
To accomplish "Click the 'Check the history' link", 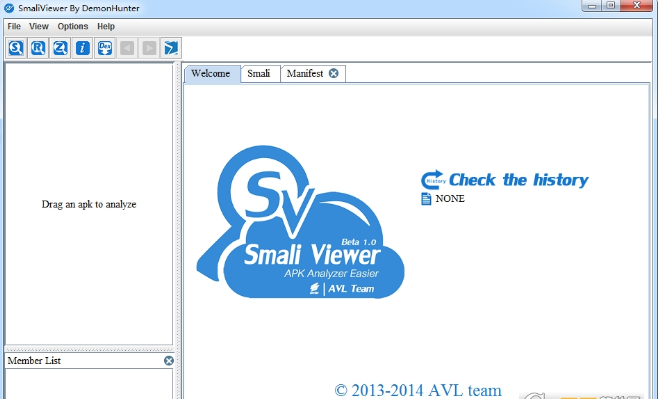I will click(x=519, y=180).
